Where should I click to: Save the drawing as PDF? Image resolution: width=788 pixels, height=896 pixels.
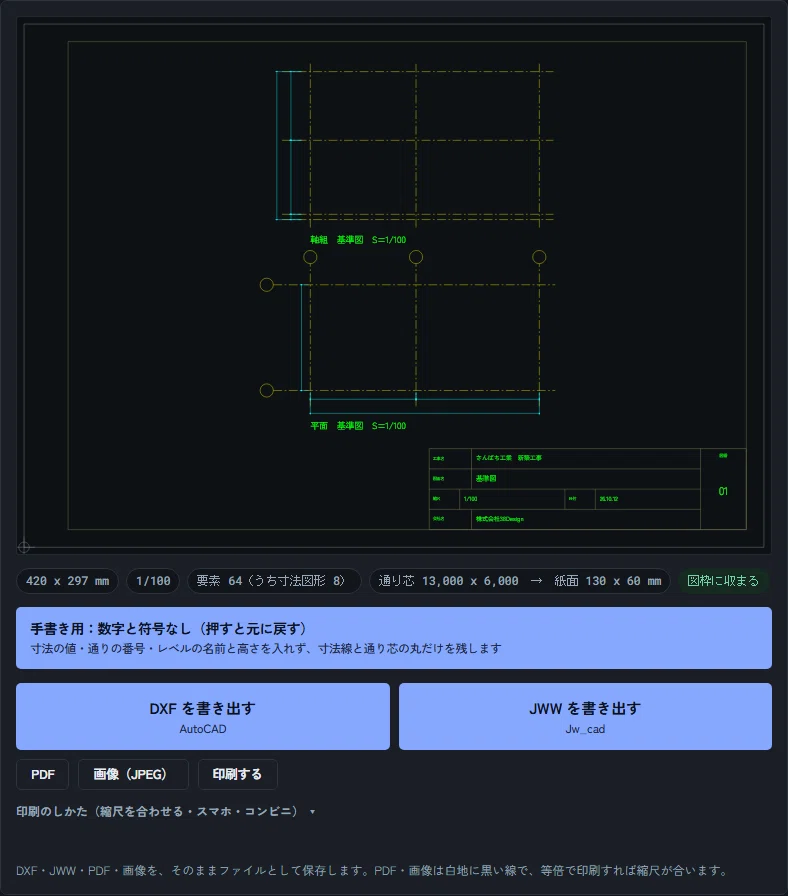(x=43, y=774)
